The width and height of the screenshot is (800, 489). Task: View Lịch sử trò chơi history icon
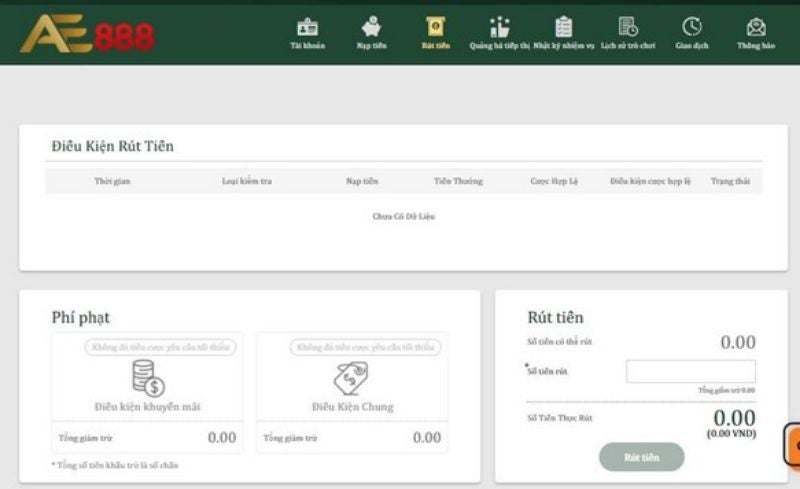(628, 29)
